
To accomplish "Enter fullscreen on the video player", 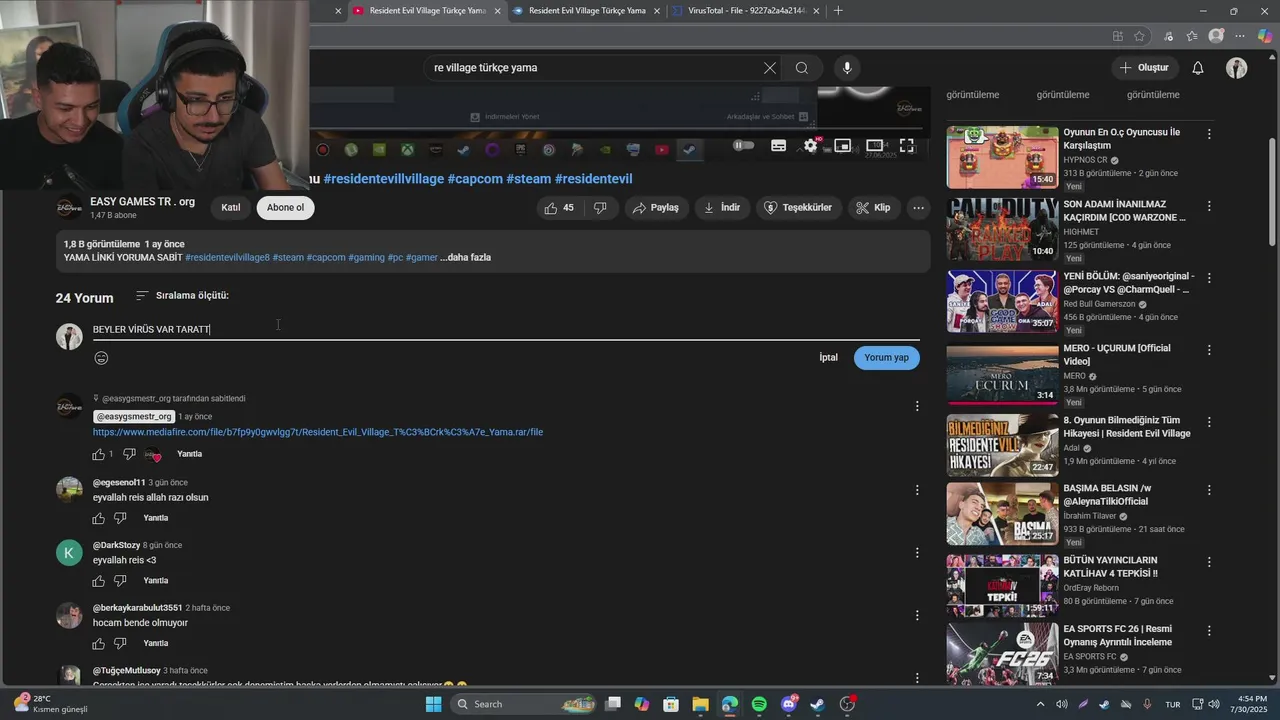I will [x=906, y=145].
